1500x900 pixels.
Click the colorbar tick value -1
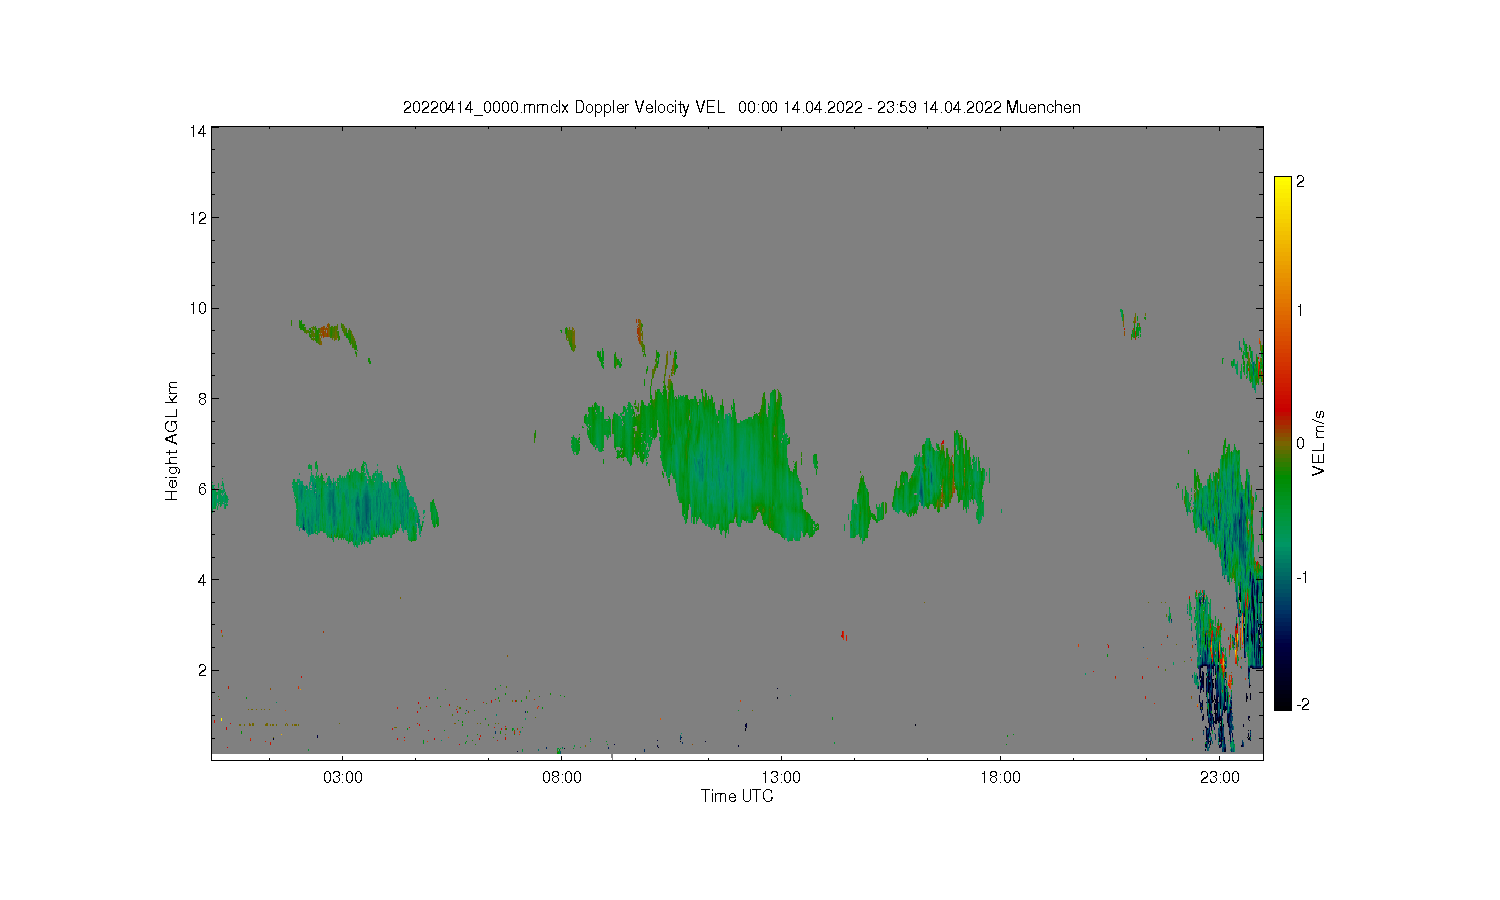pyautogui.click(x=1301, y=578)
